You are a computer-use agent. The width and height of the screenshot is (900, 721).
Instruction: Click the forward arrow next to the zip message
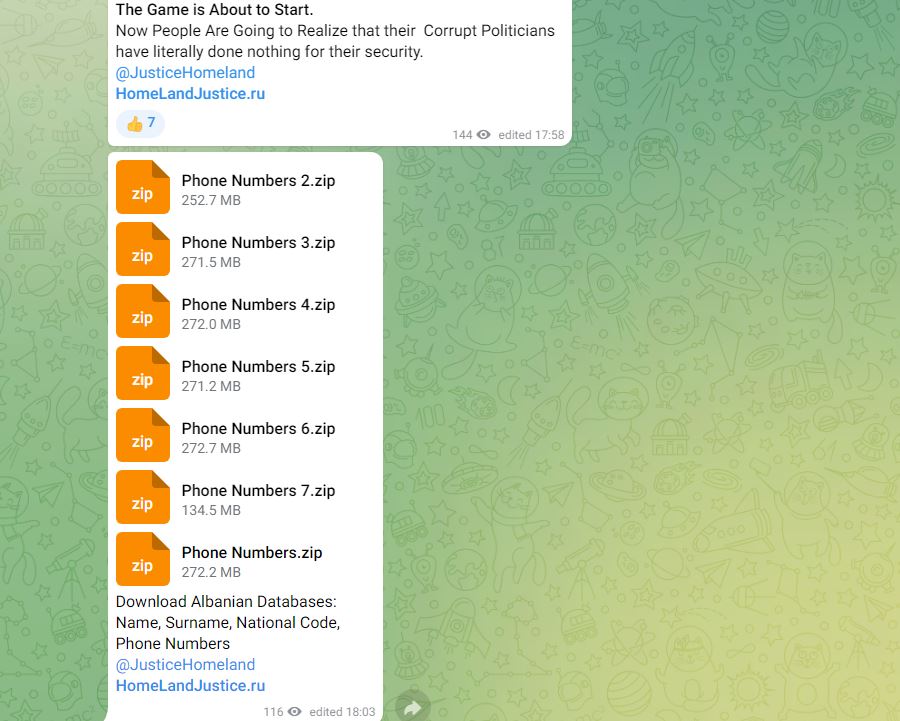[413, 708]
